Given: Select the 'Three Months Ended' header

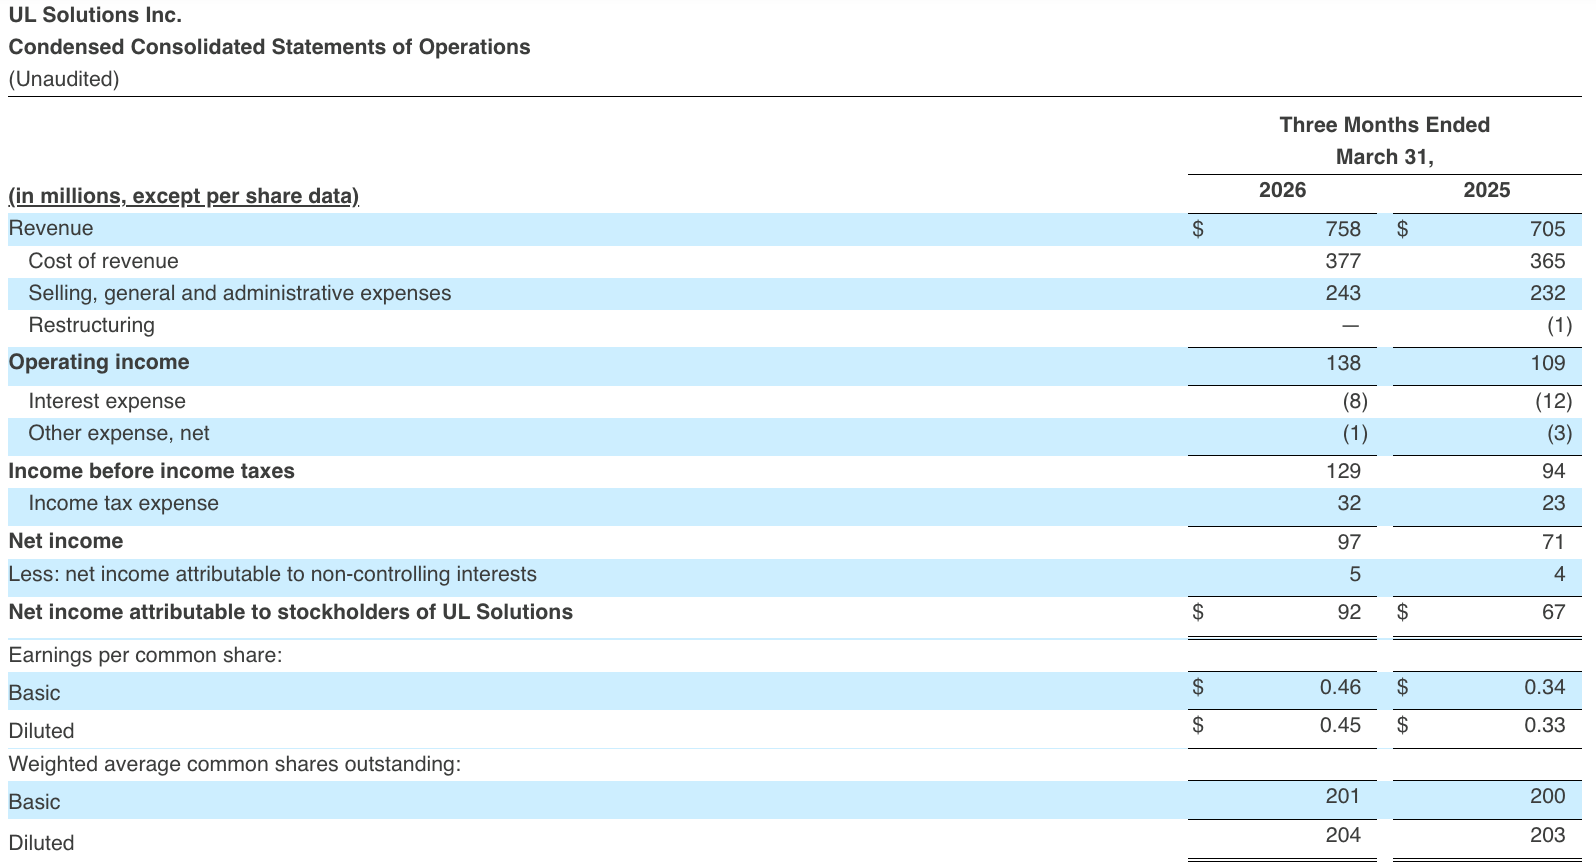Looking at the screenshot, I should 1384,125.
